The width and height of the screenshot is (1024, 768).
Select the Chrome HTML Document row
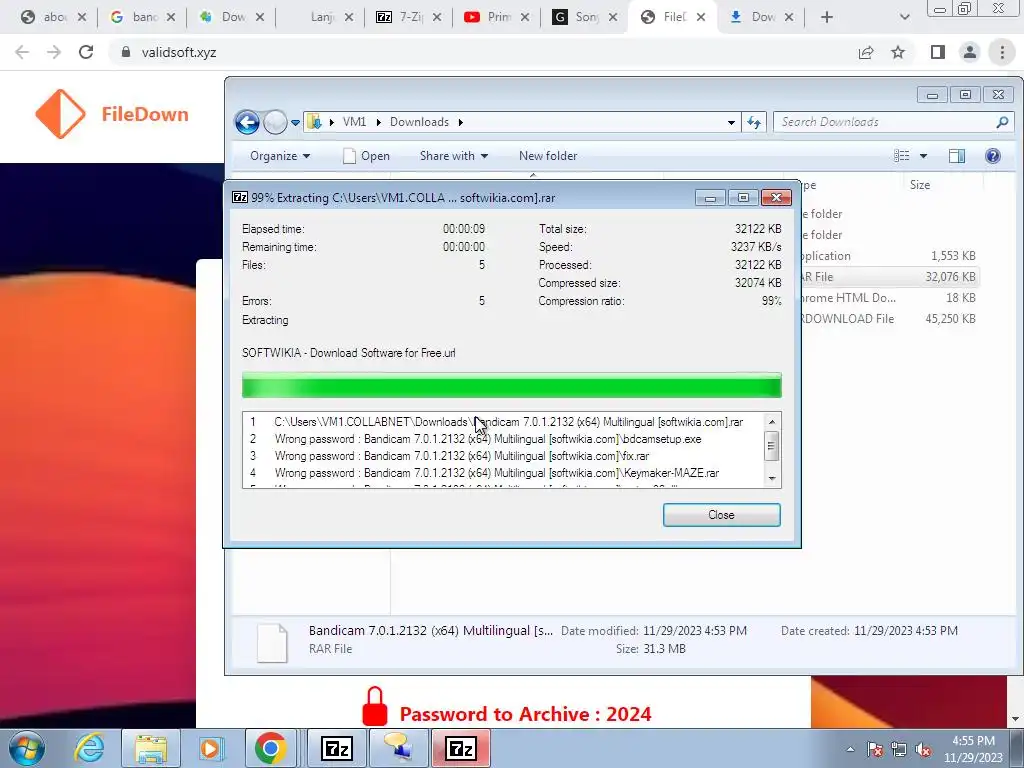pos(889,298)
